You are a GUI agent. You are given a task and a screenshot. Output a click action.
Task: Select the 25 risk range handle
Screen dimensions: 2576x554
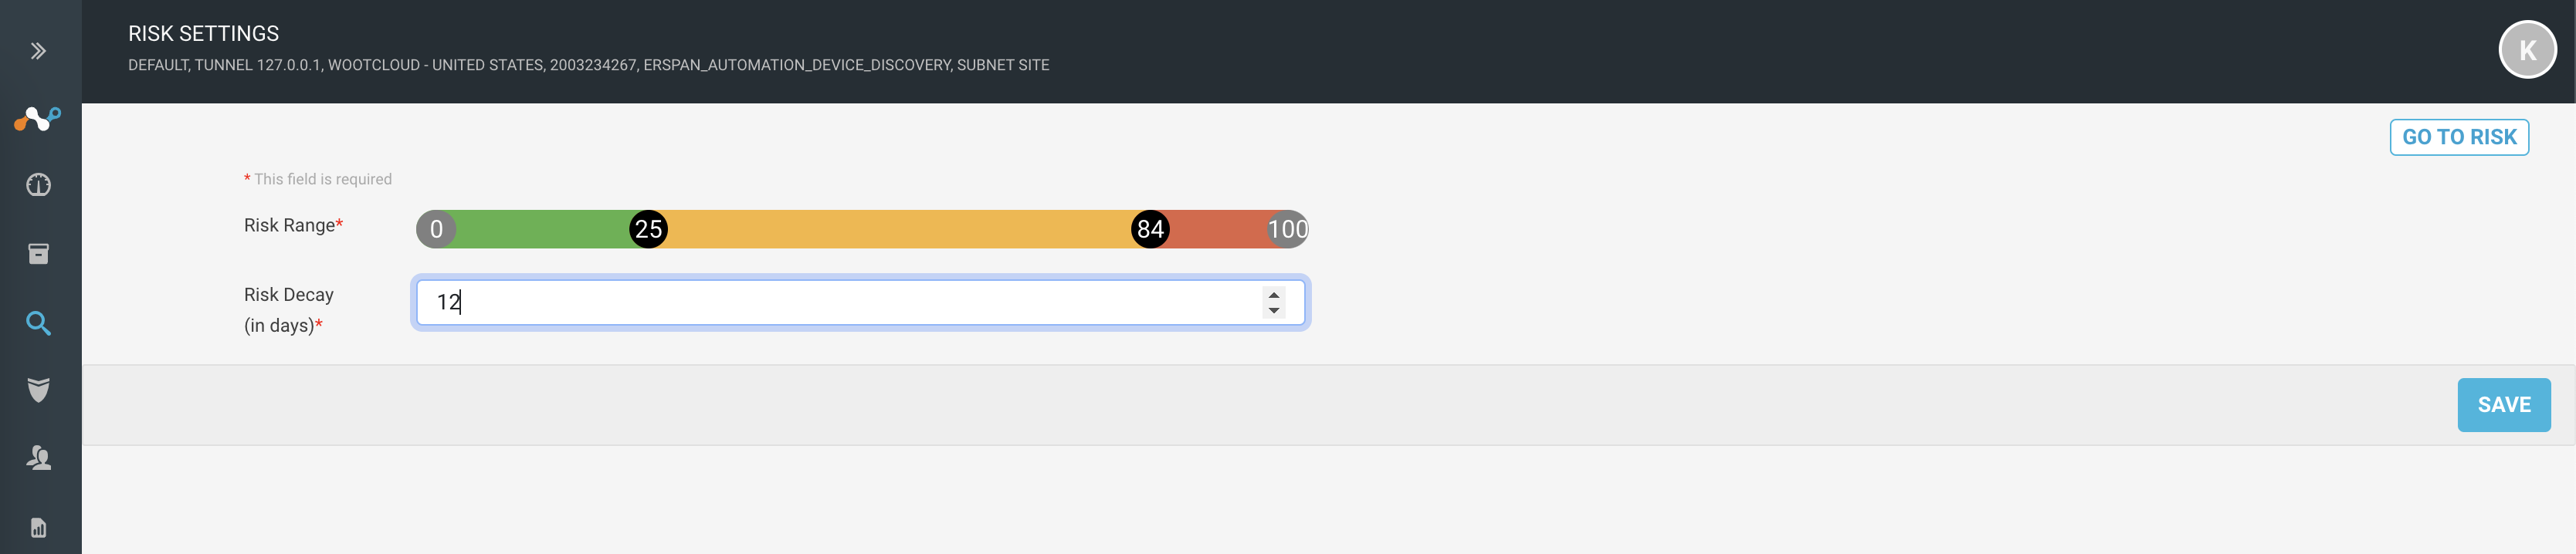coord(648,229)
